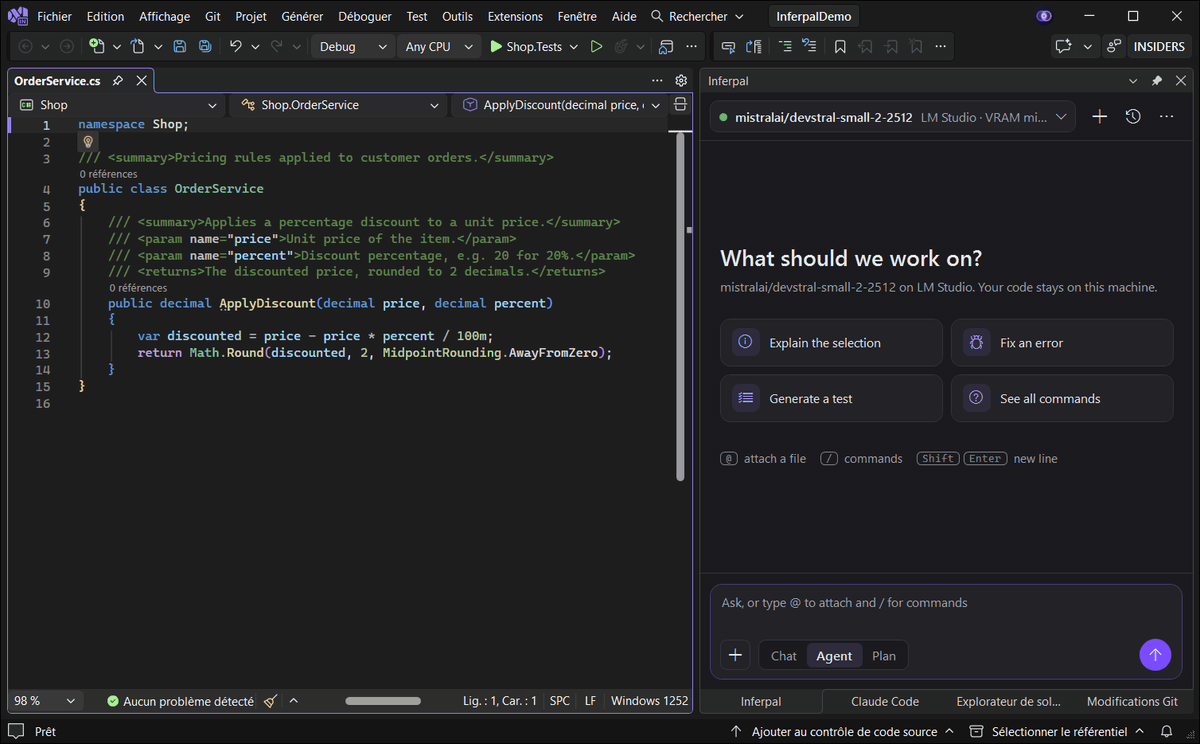Open the Déboguer menu

[x=365, y=16]
